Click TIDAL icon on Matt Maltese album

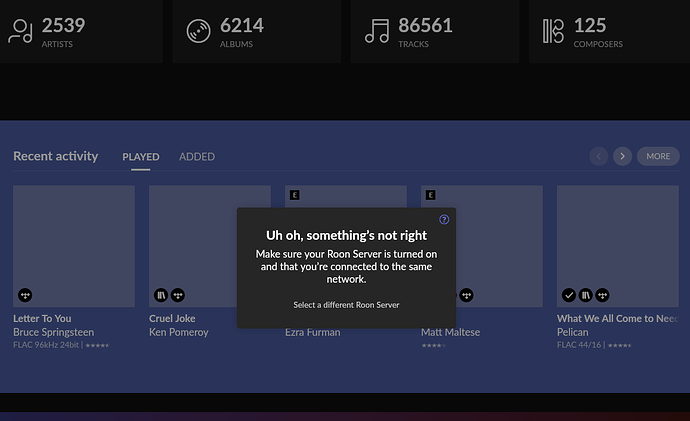point(466,295)
